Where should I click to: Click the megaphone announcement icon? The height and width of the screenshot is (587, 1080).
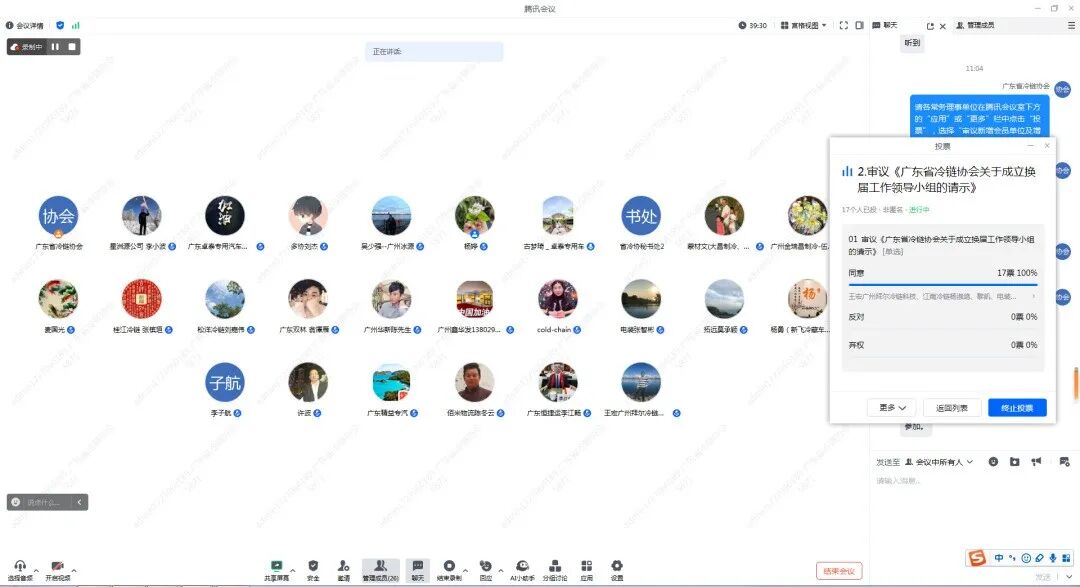click(1036, 462)
